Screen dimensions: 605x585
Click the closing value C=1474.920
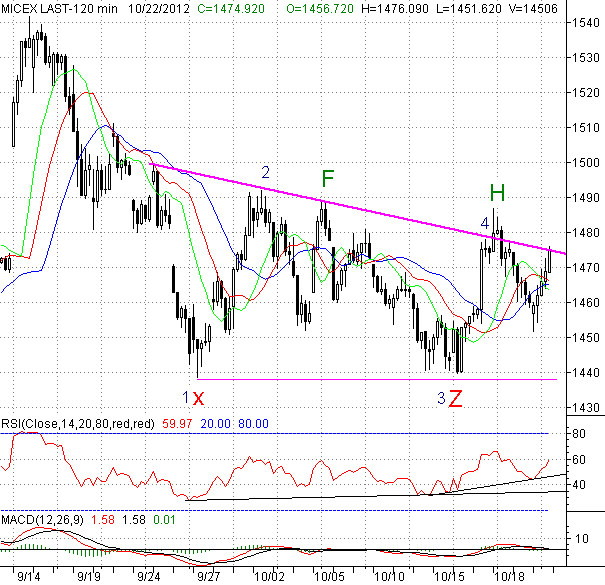tap(231, 8)
